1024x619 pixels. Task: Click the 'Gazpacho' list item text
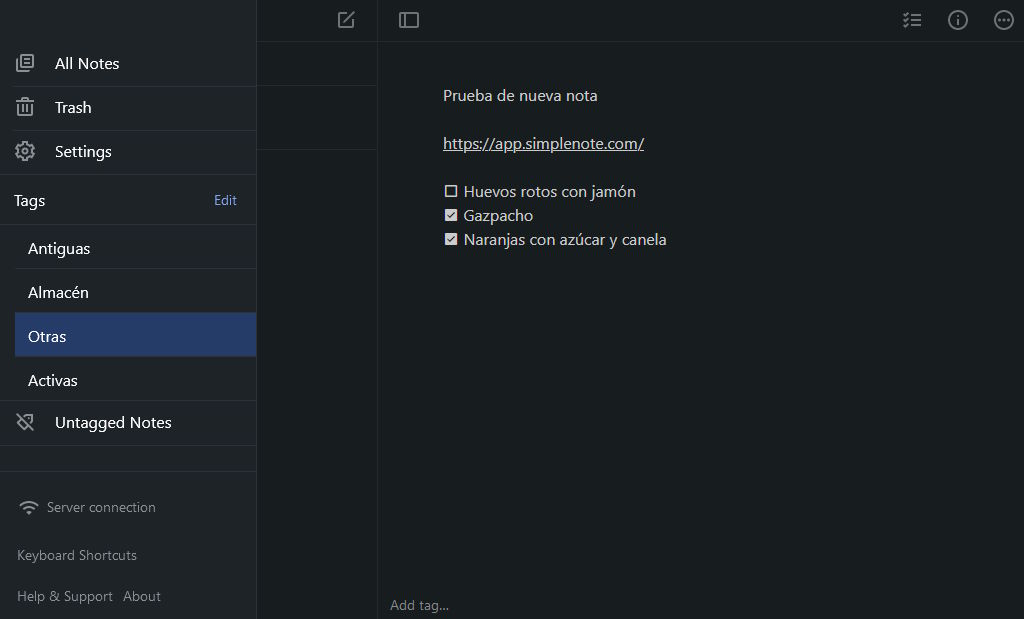pyautogui.click(x=498, y=216)
